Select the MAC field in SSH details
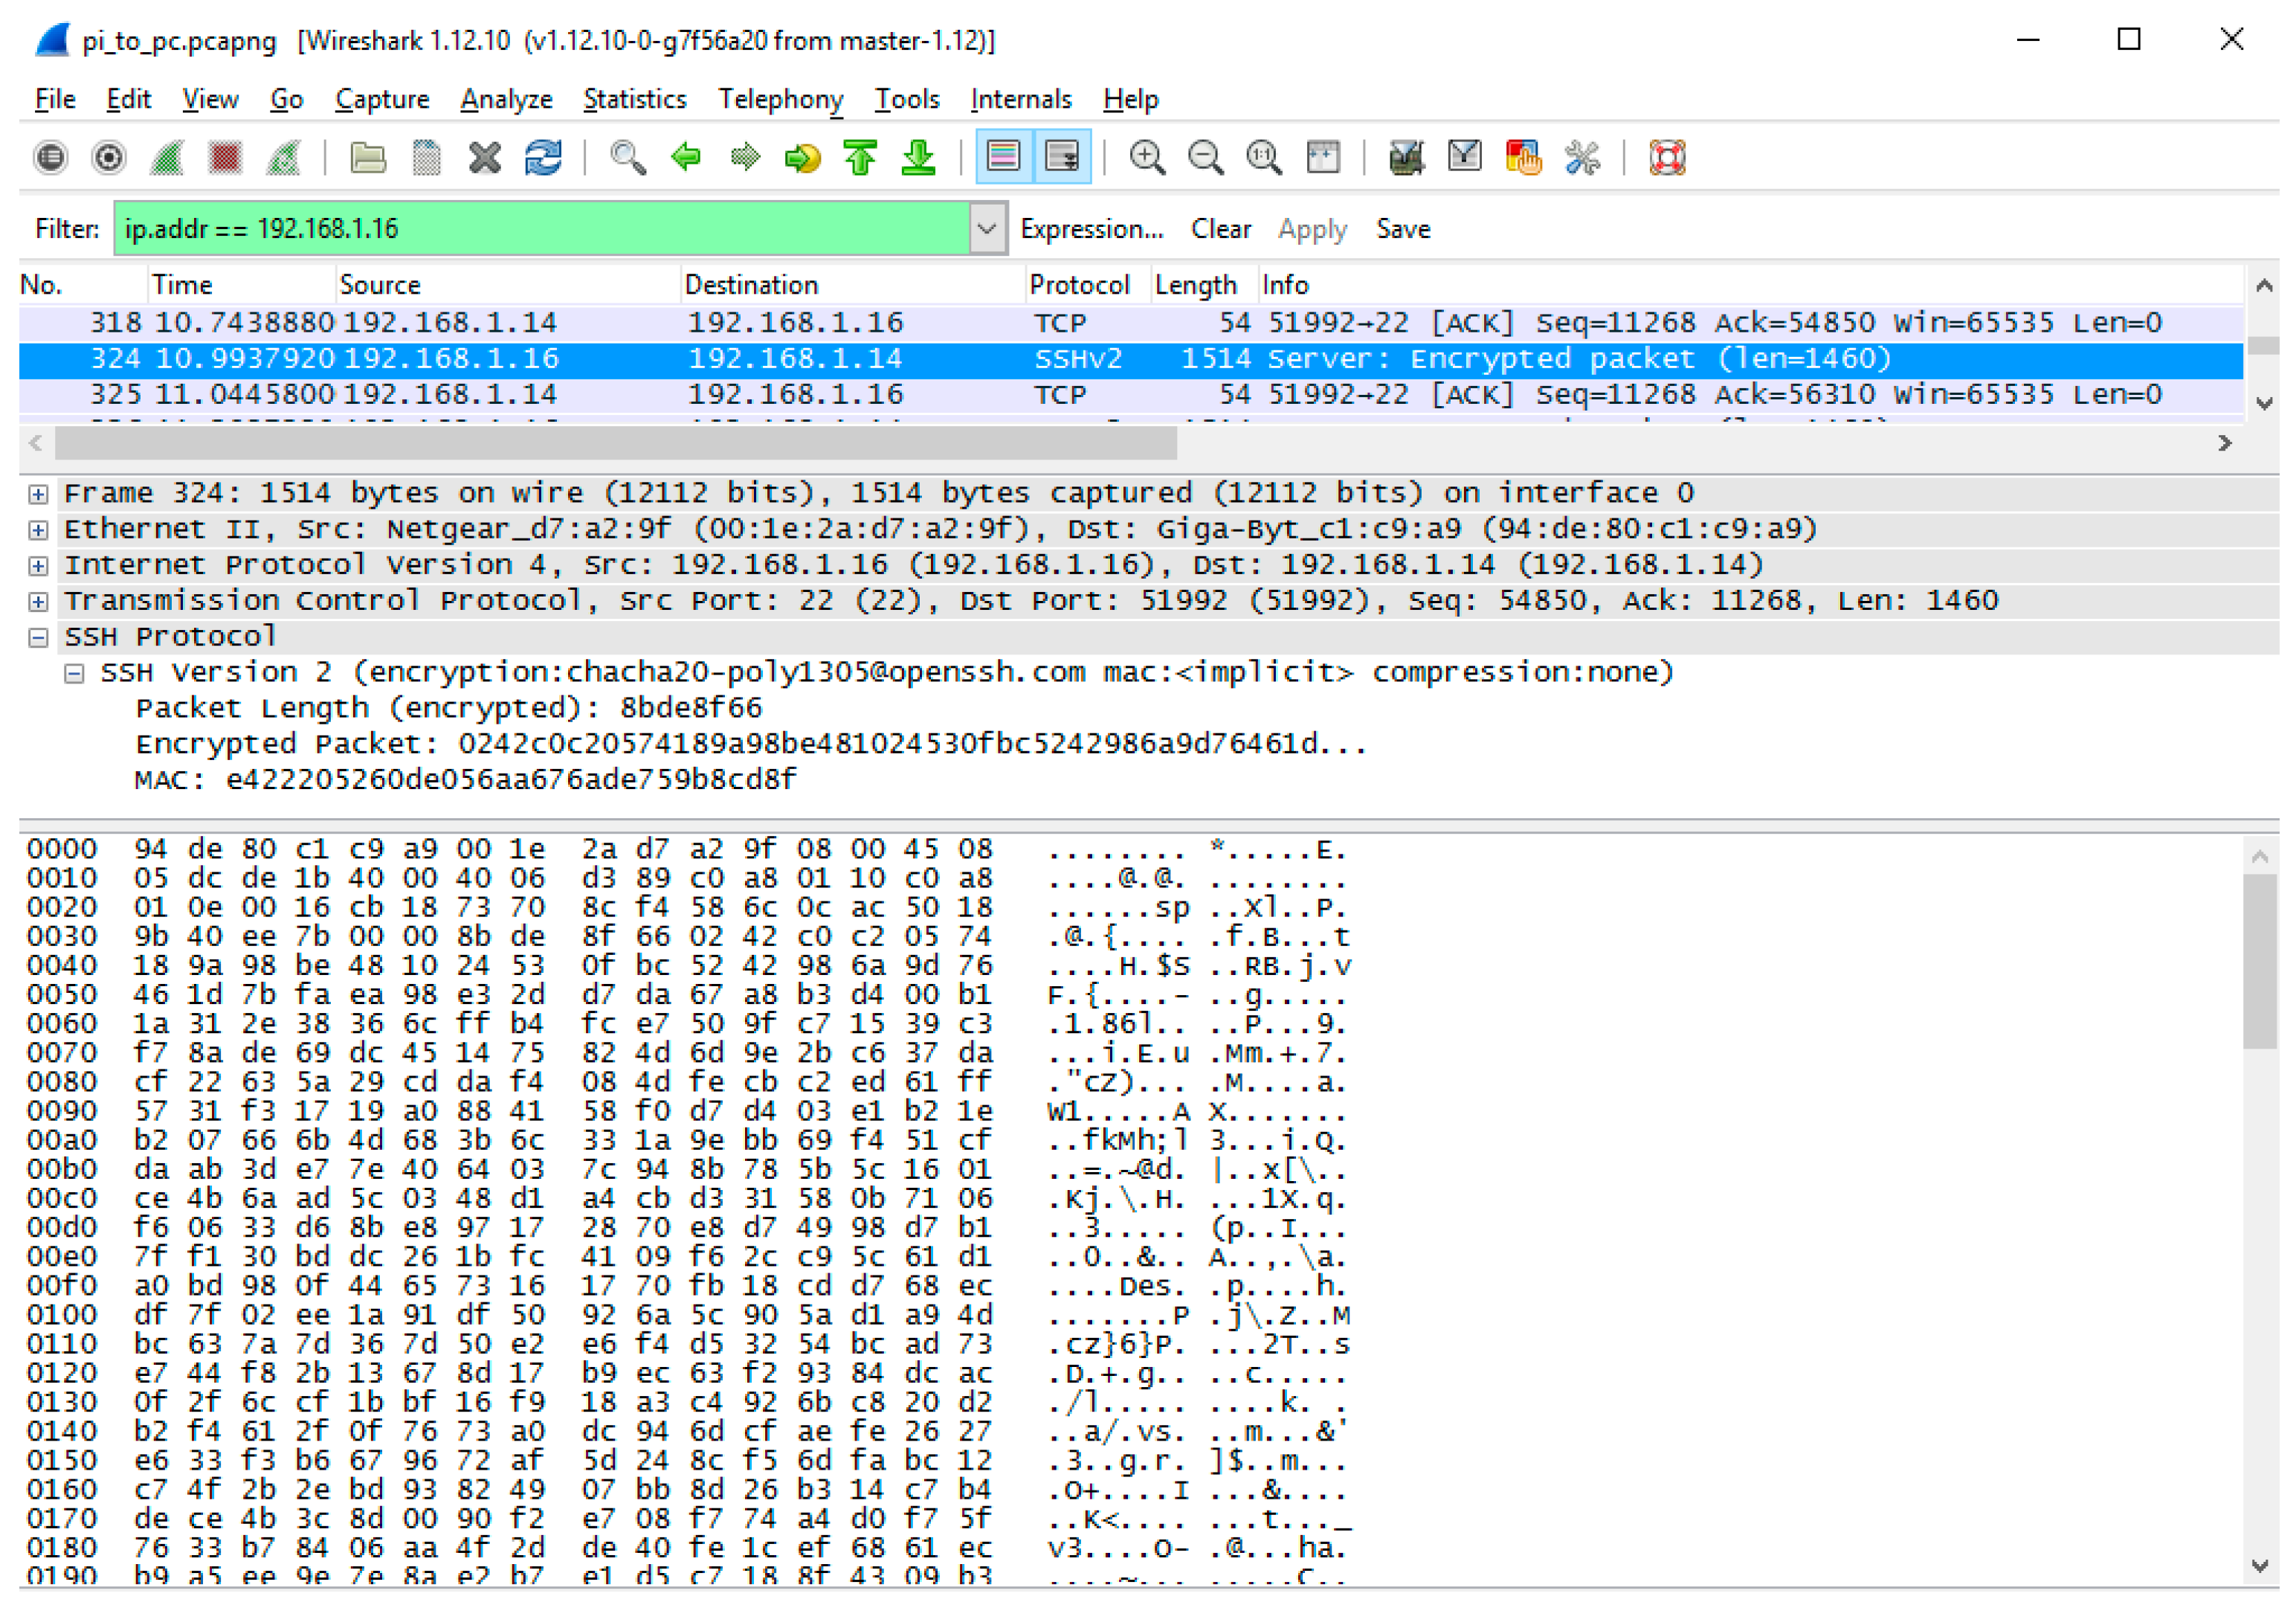The height and width of the screenshot is (1605, 2296). (466, 780)
